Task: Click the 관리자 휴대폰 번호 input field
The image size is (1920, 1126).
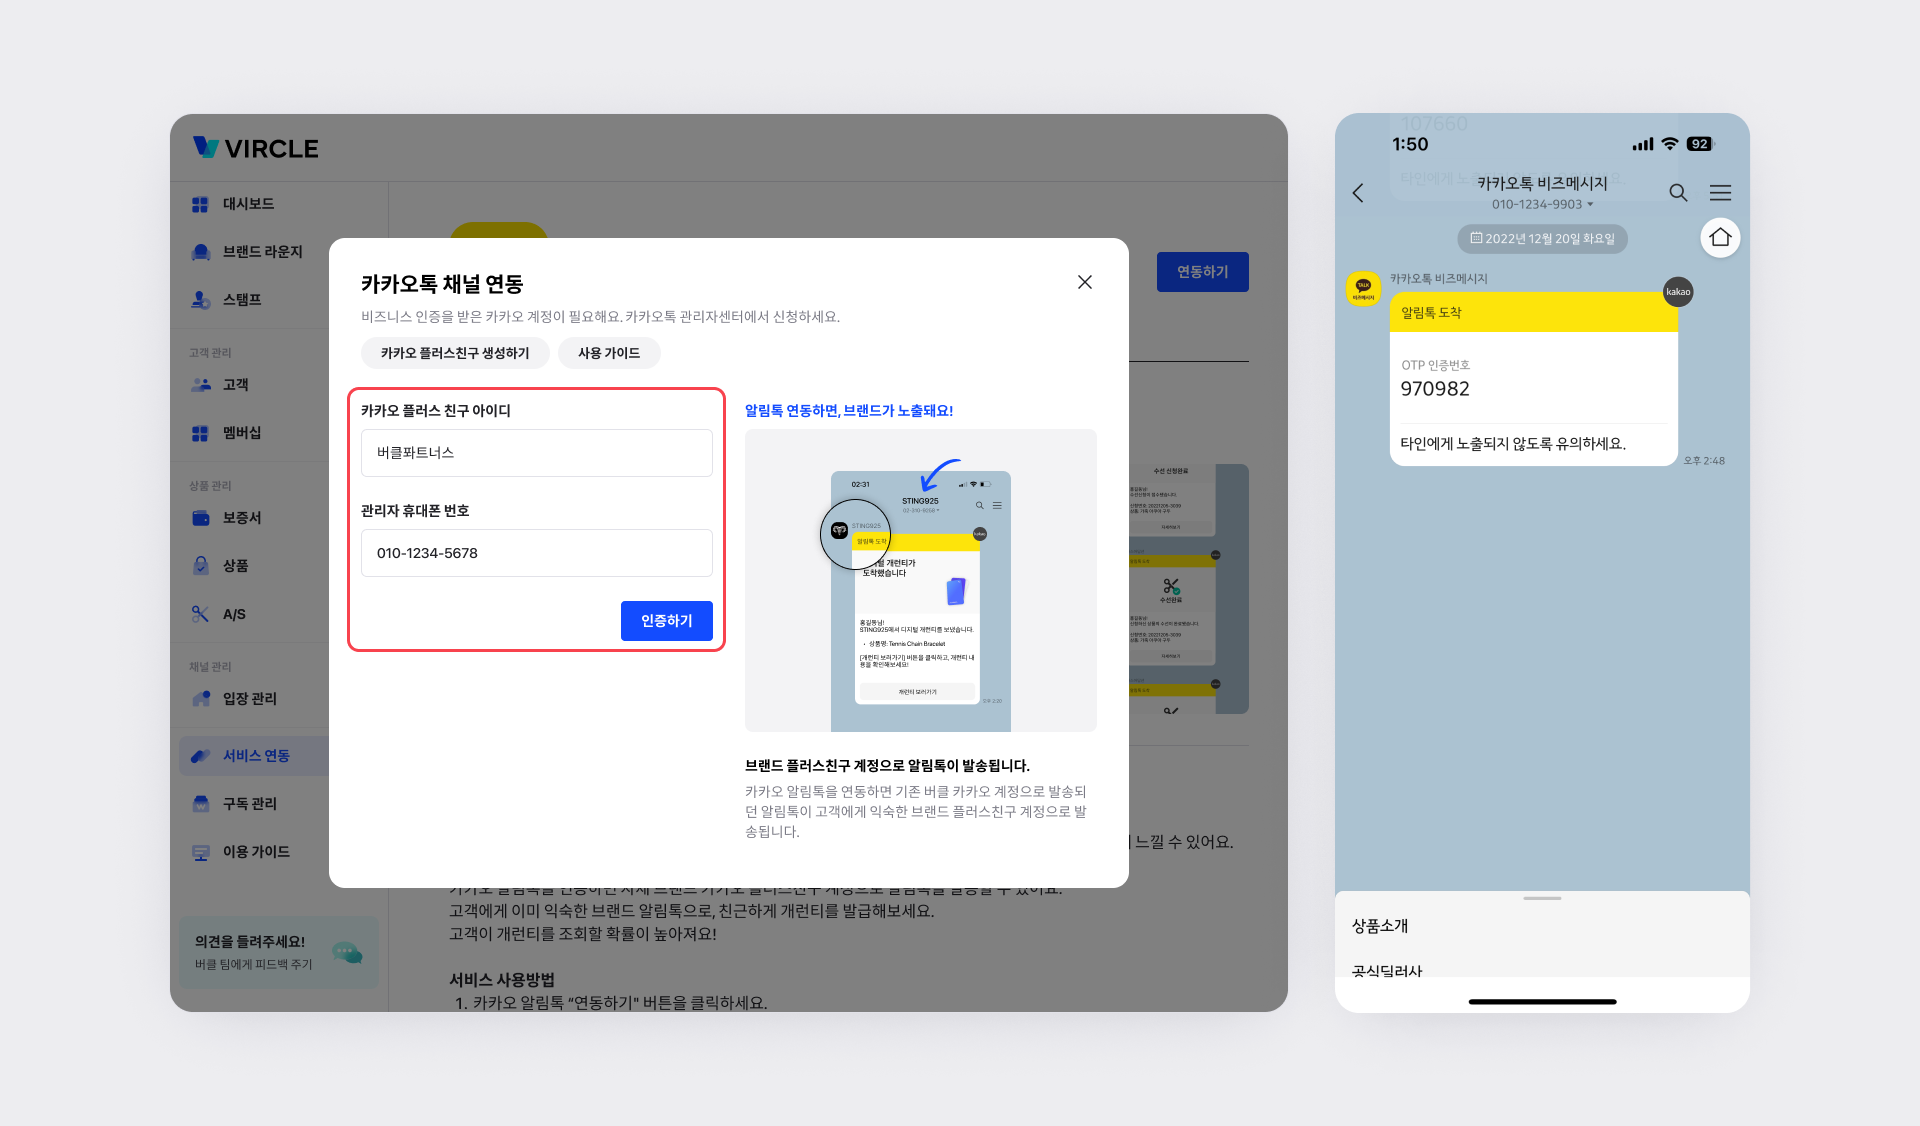Action: (536, 553)
